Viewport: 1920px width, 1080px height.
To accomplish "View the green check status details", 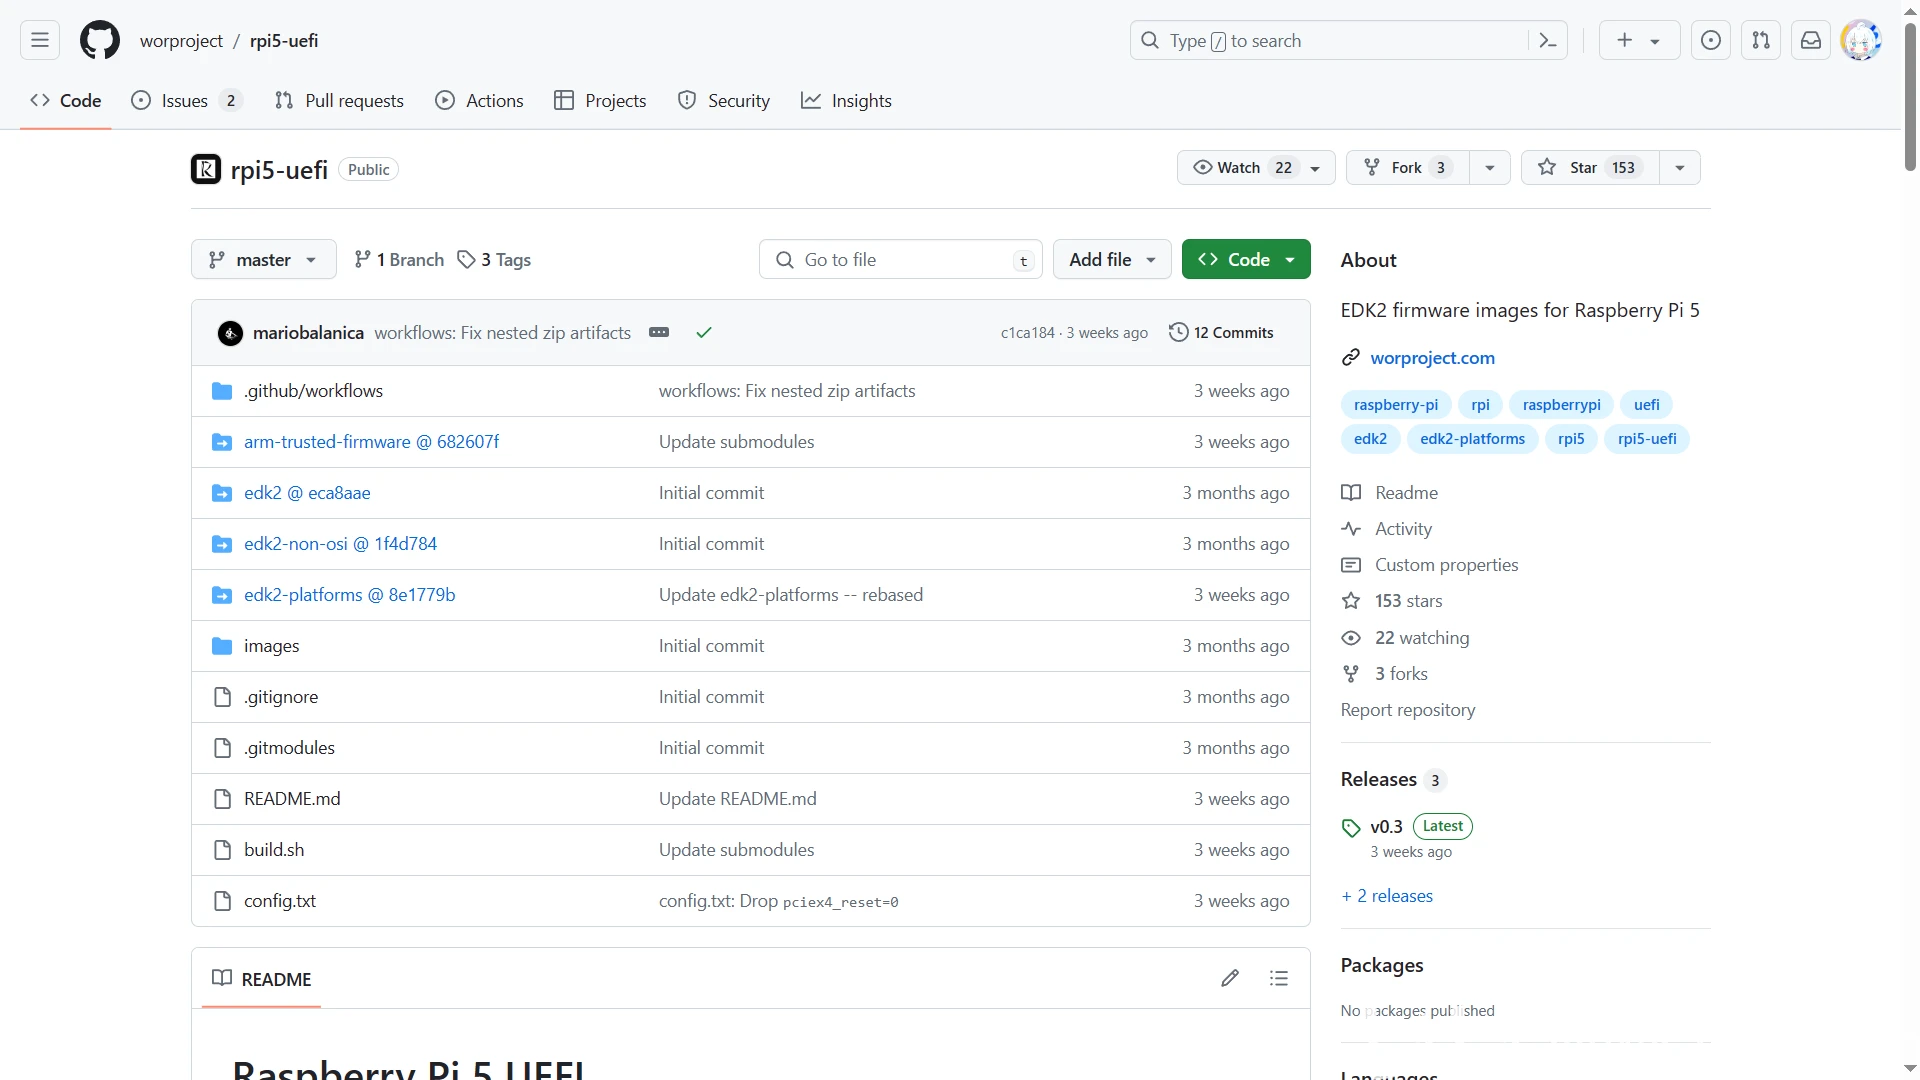I will tap(704, 333).
